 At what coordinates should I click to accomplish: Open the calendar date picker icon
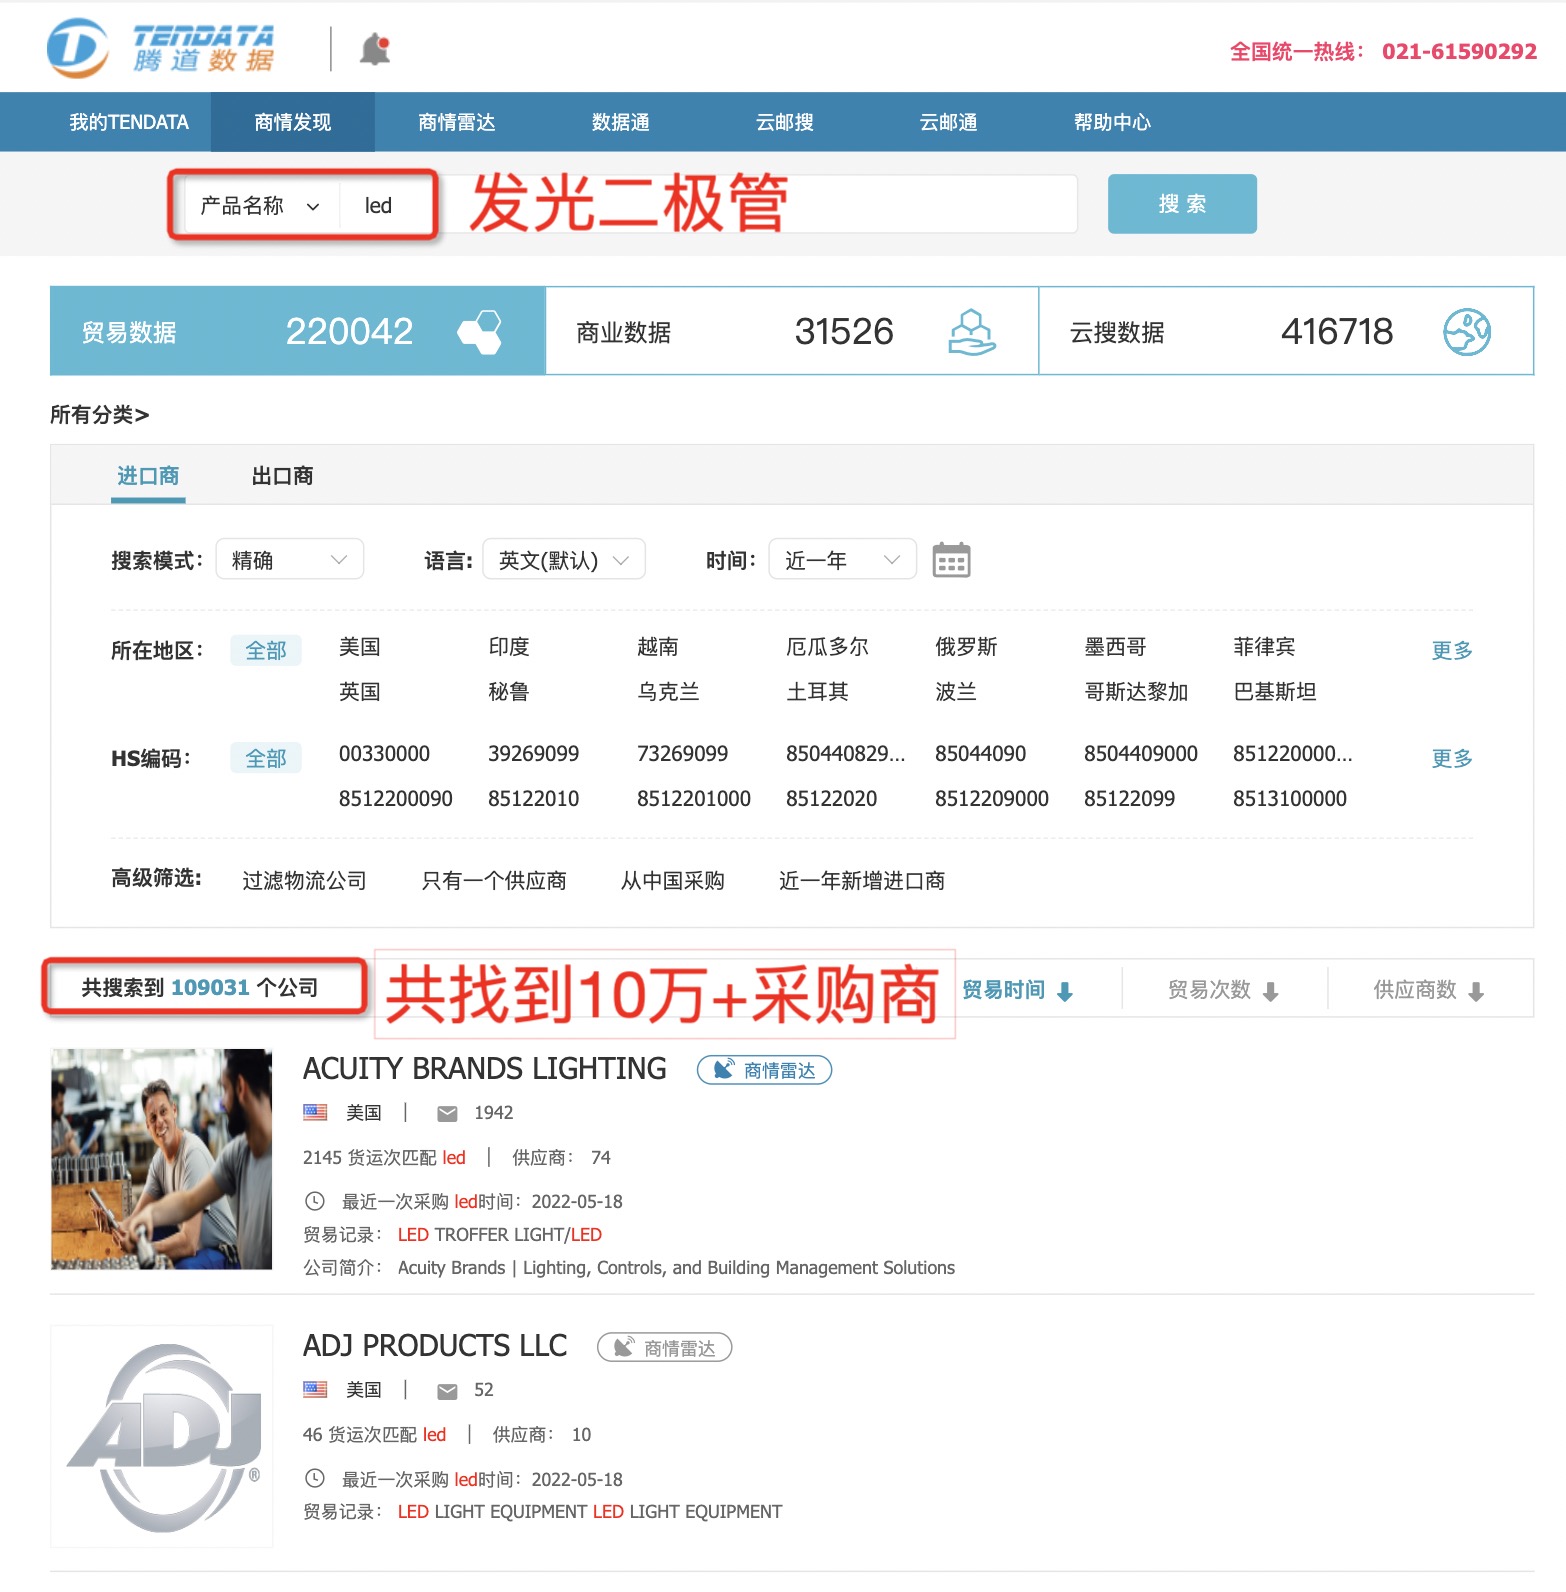[951, 560]
